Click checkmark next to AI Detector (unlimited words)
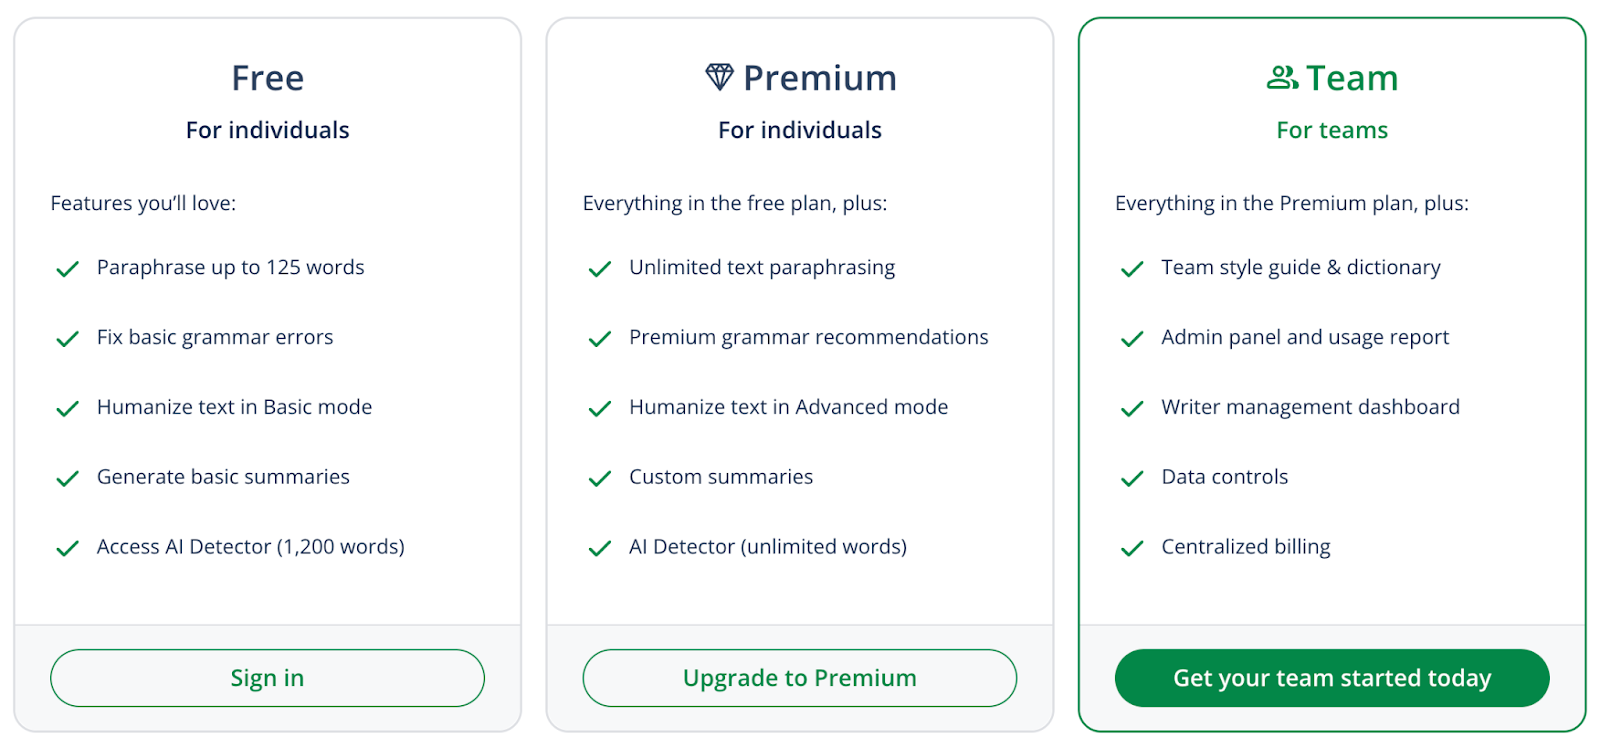The image size is (1600, 755). click(x=600, y=549)
